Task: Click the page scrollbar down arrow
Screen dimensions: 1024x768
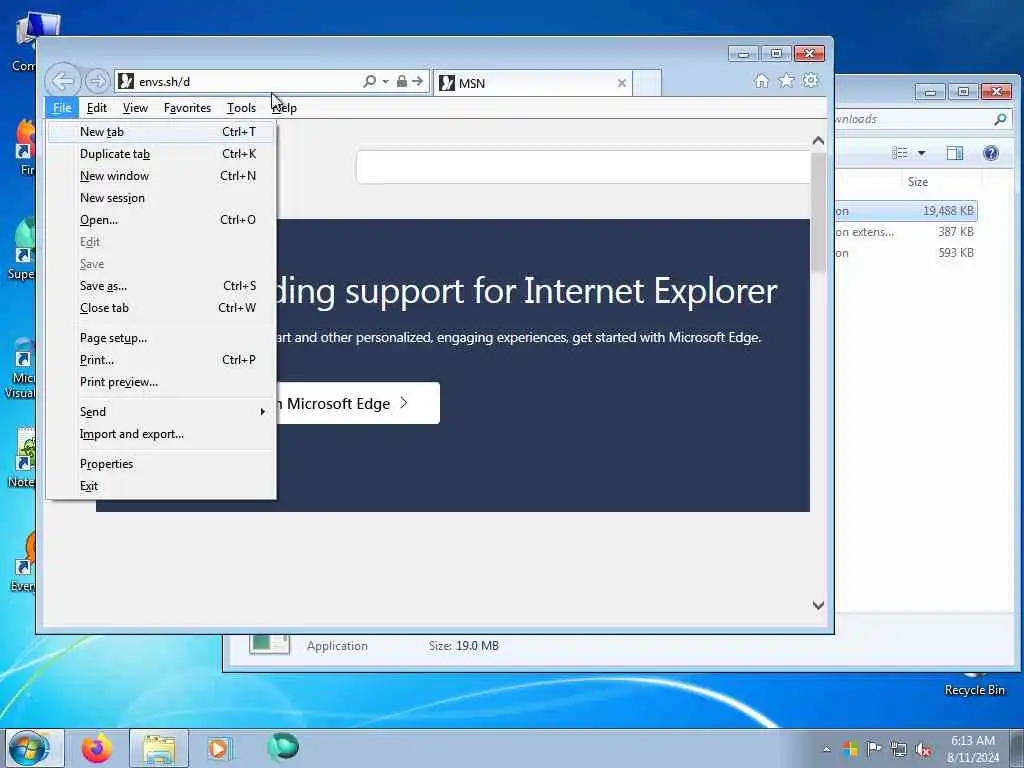Action: tap(818, 605)
